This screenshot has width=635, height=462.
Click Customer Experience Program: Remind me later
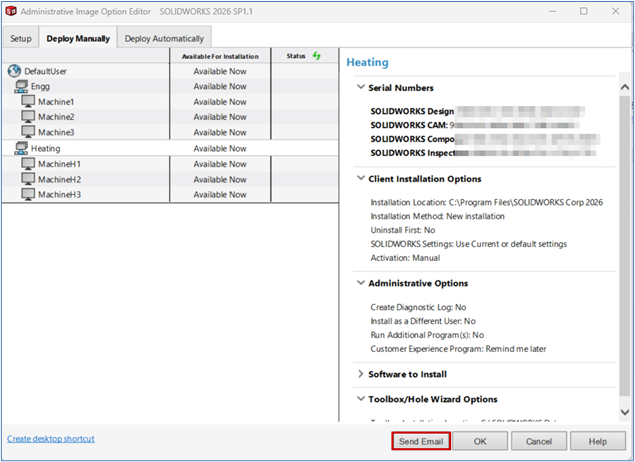[x=458, y=349]
